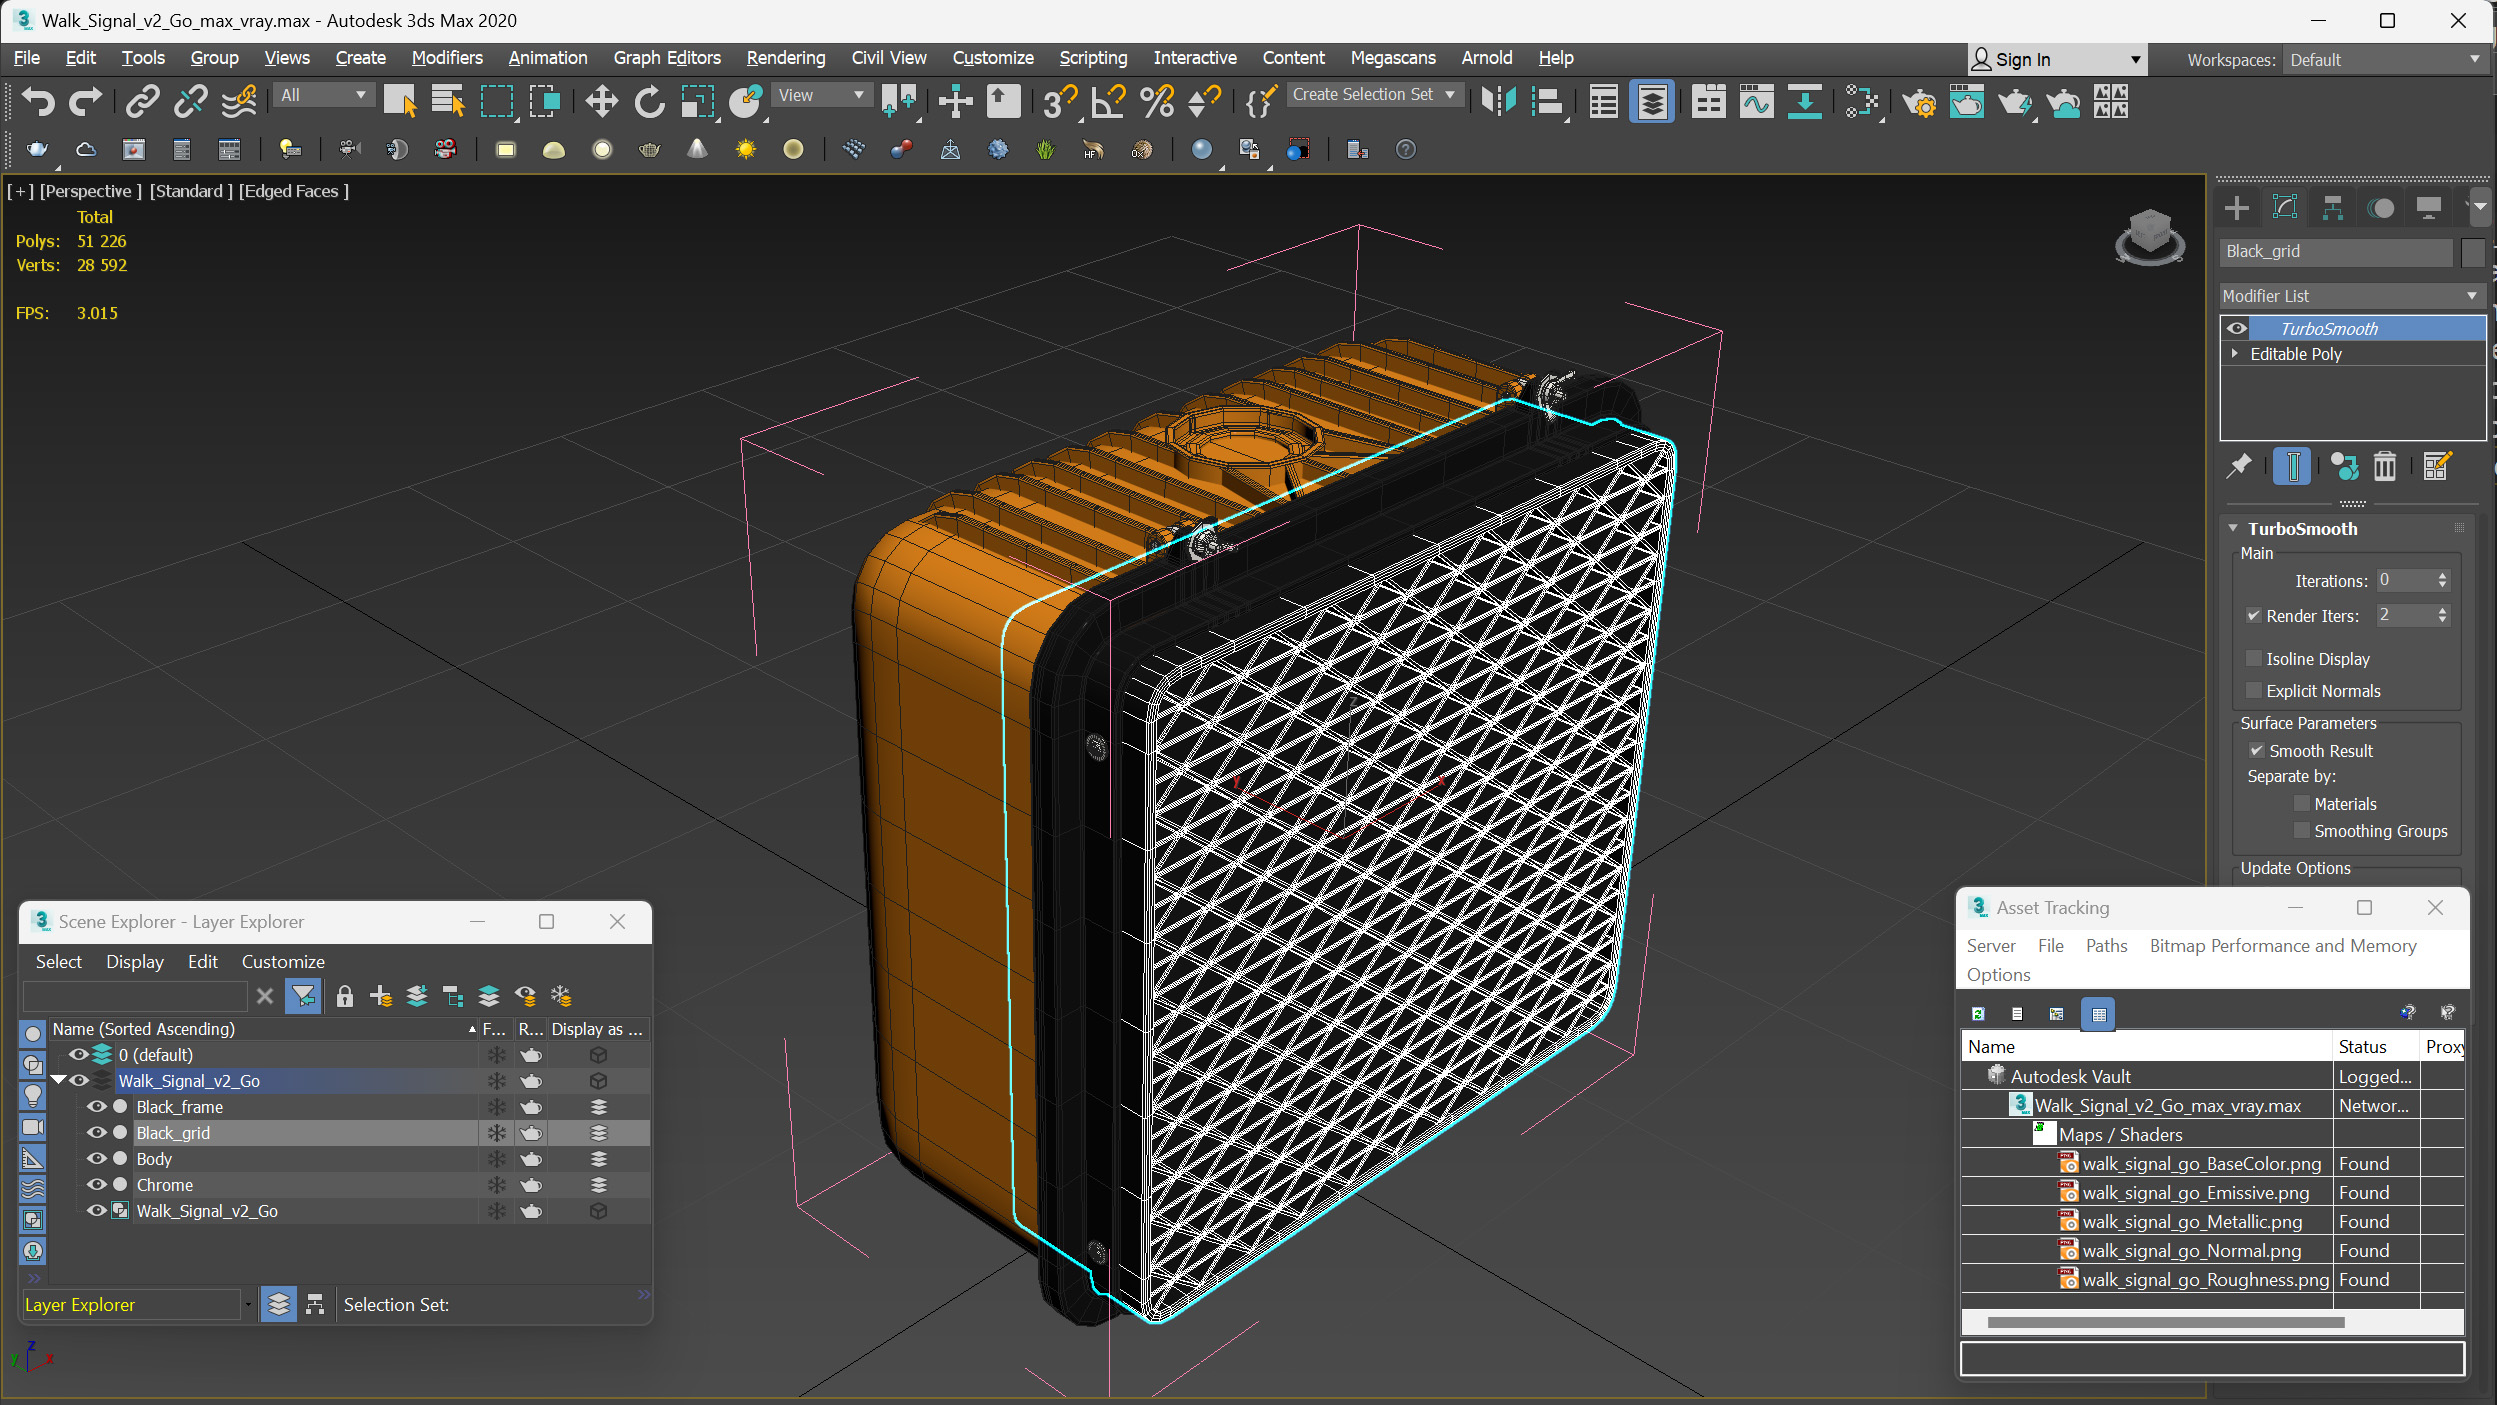Screen dimensions: 2497x1405
Task: Toggle Smooth Result checkbox
Action: [x=2256, y=751]
